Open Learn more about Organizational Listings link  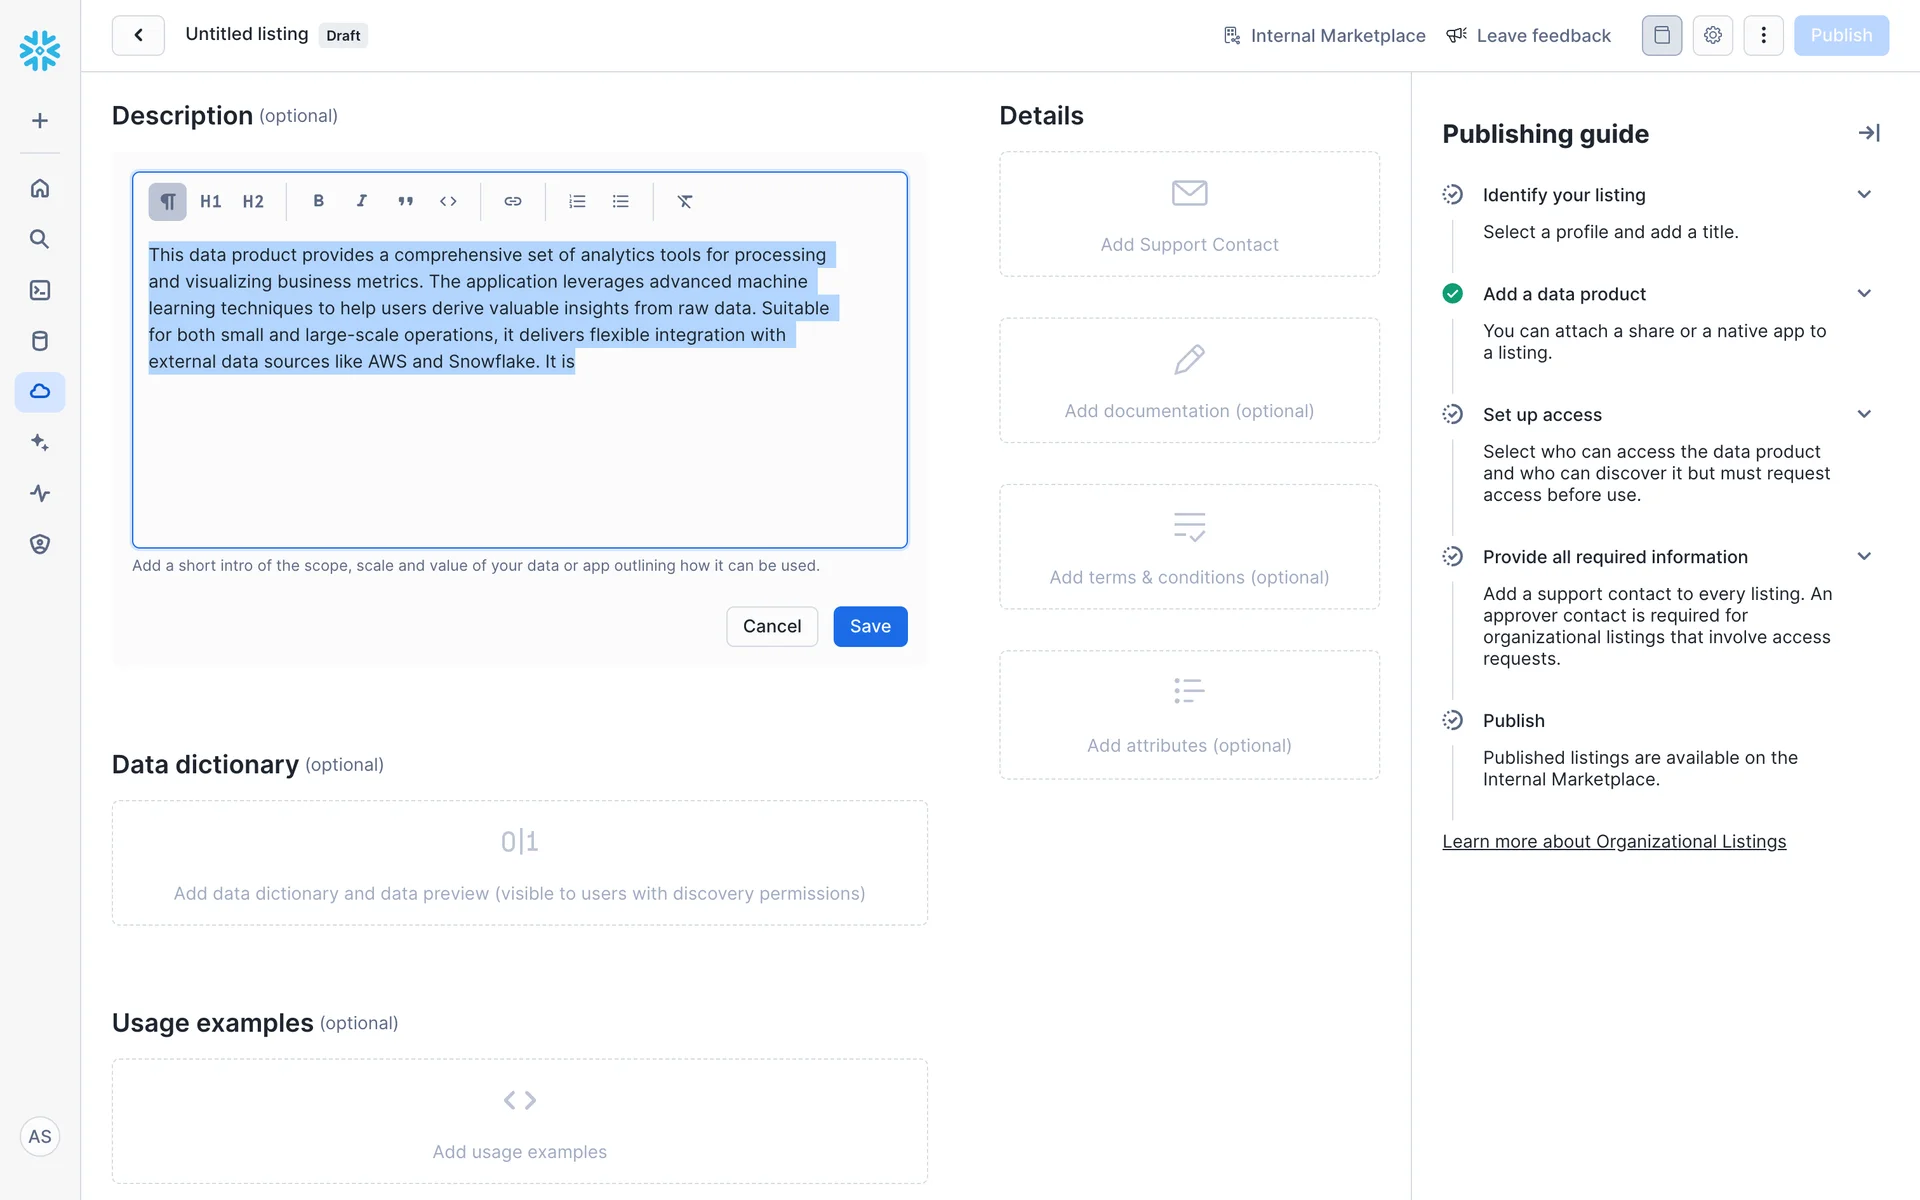(x=1613, y=842)
